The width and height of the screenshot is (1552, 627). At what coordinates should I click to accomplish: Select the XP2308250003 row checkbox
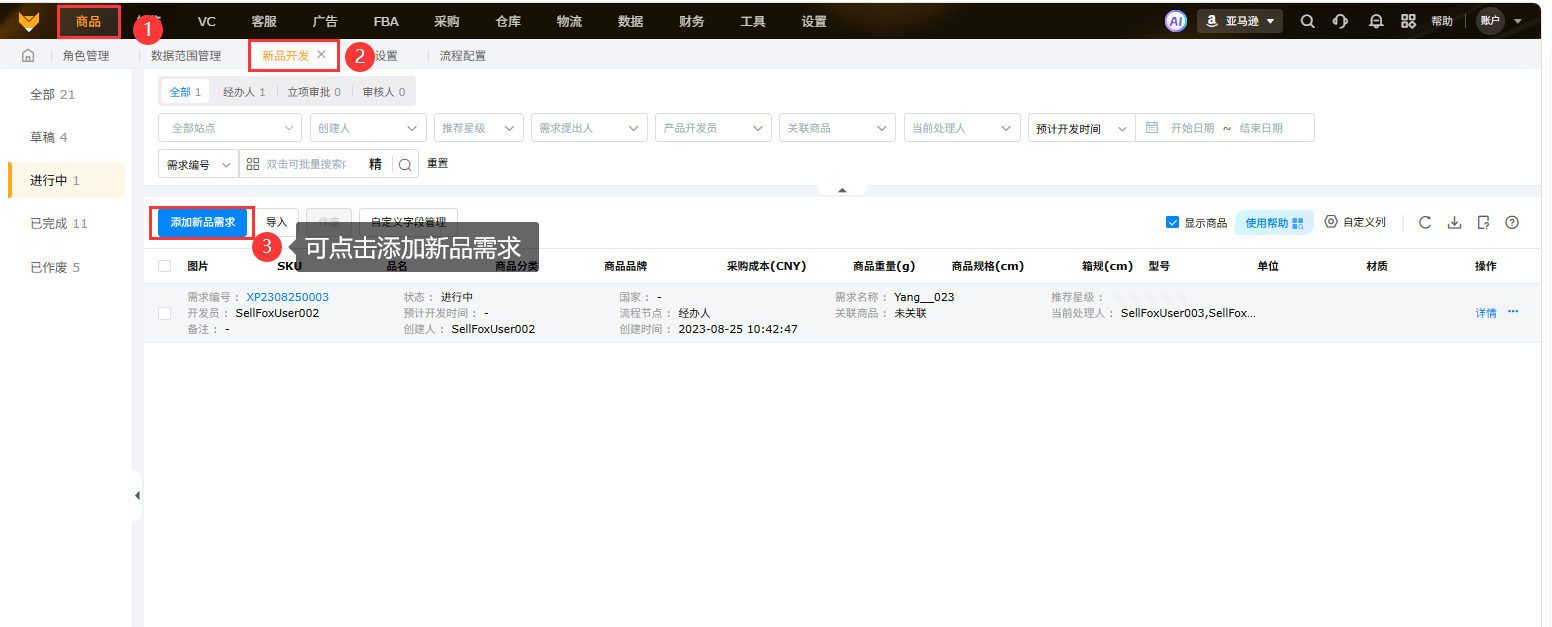pyautogui.click(x=164, y=313)
